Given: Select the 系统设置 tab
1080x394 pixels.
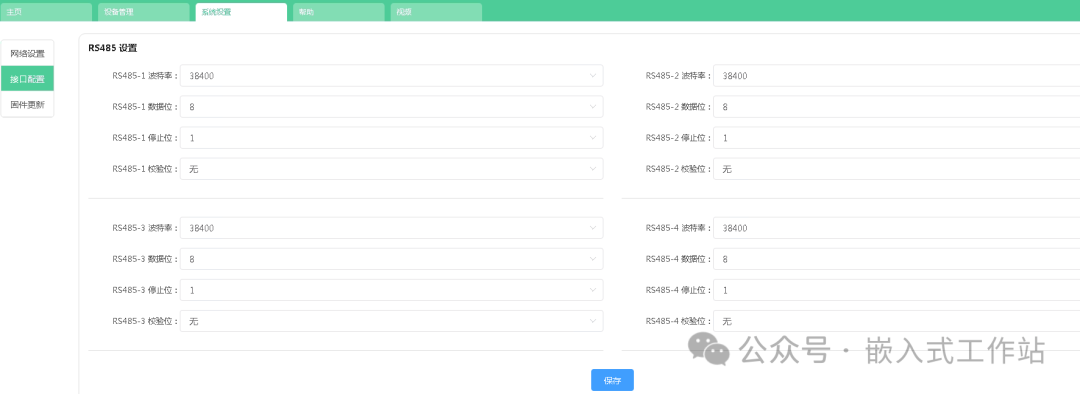Looking at the screenshot, I should [x=241, y=12].
